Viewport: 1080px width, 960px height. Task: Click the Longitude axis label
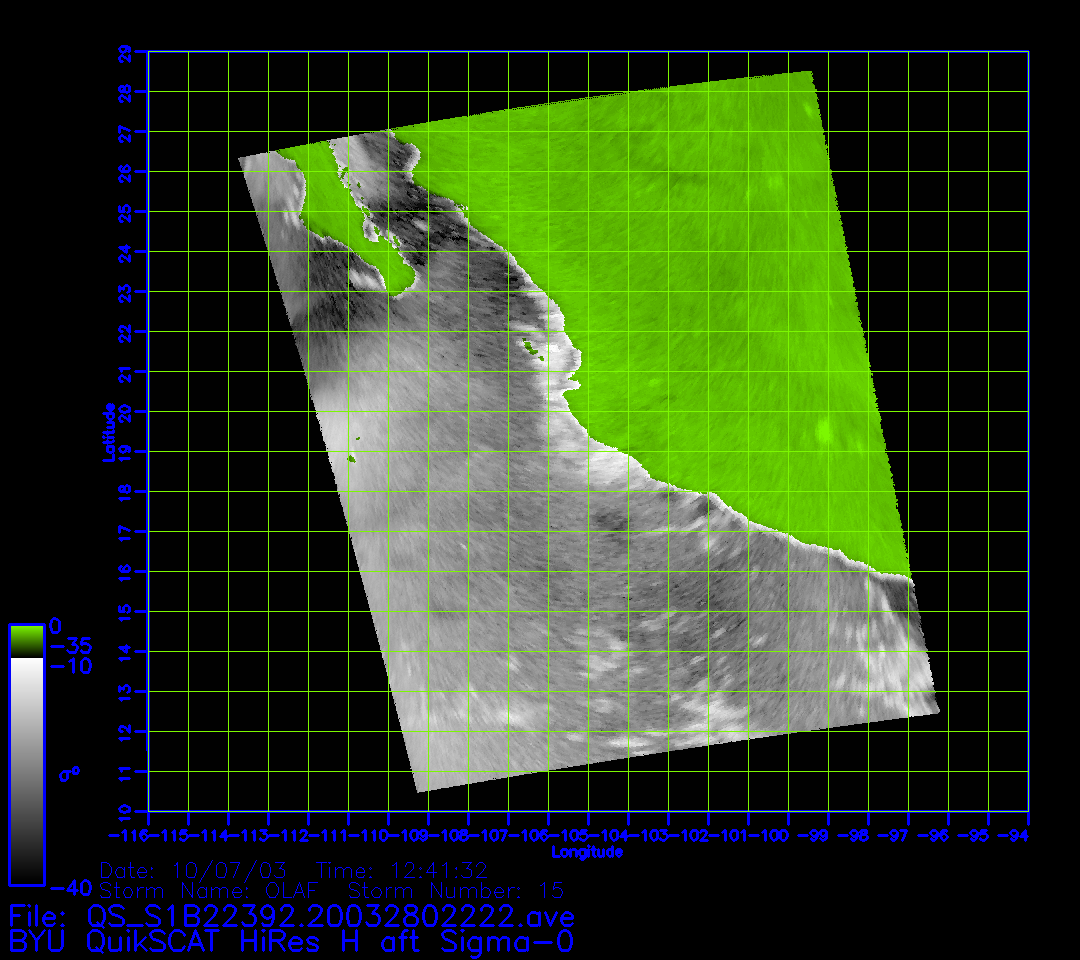tap(588, 852)
